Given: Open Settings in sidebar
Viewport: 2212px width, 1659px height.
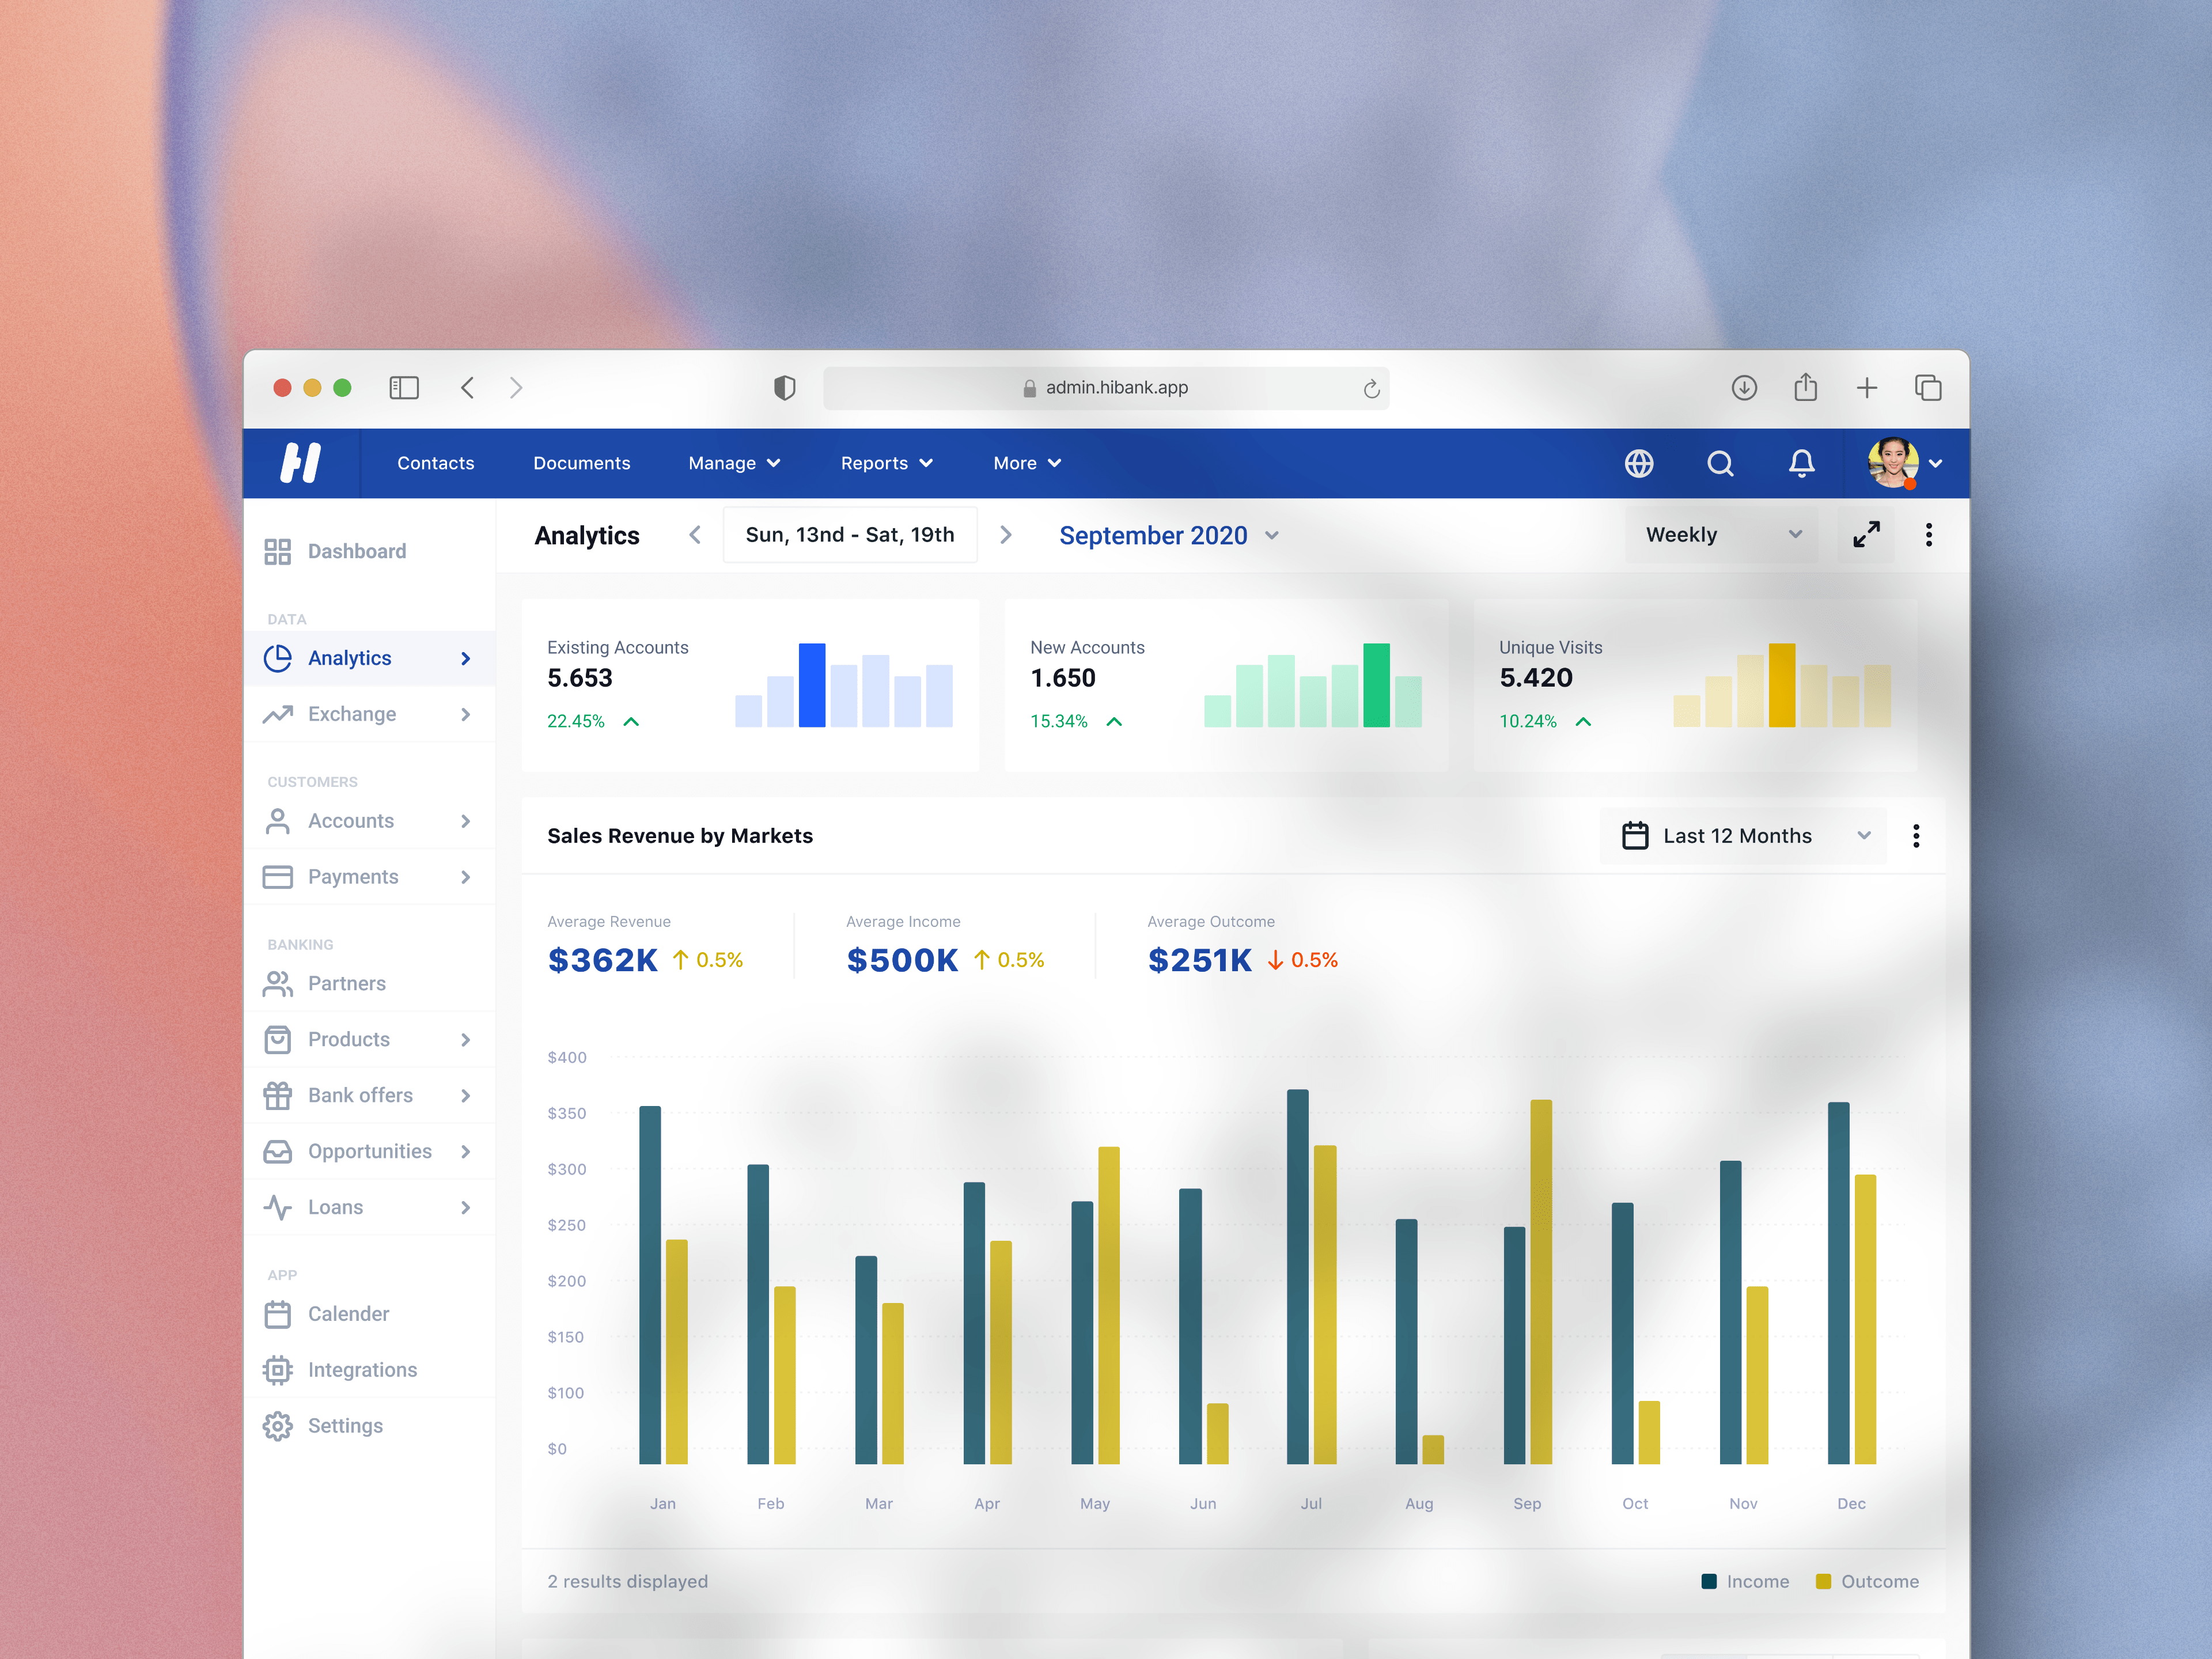Looking at the screenshot, I should [x=370, y=1426].
